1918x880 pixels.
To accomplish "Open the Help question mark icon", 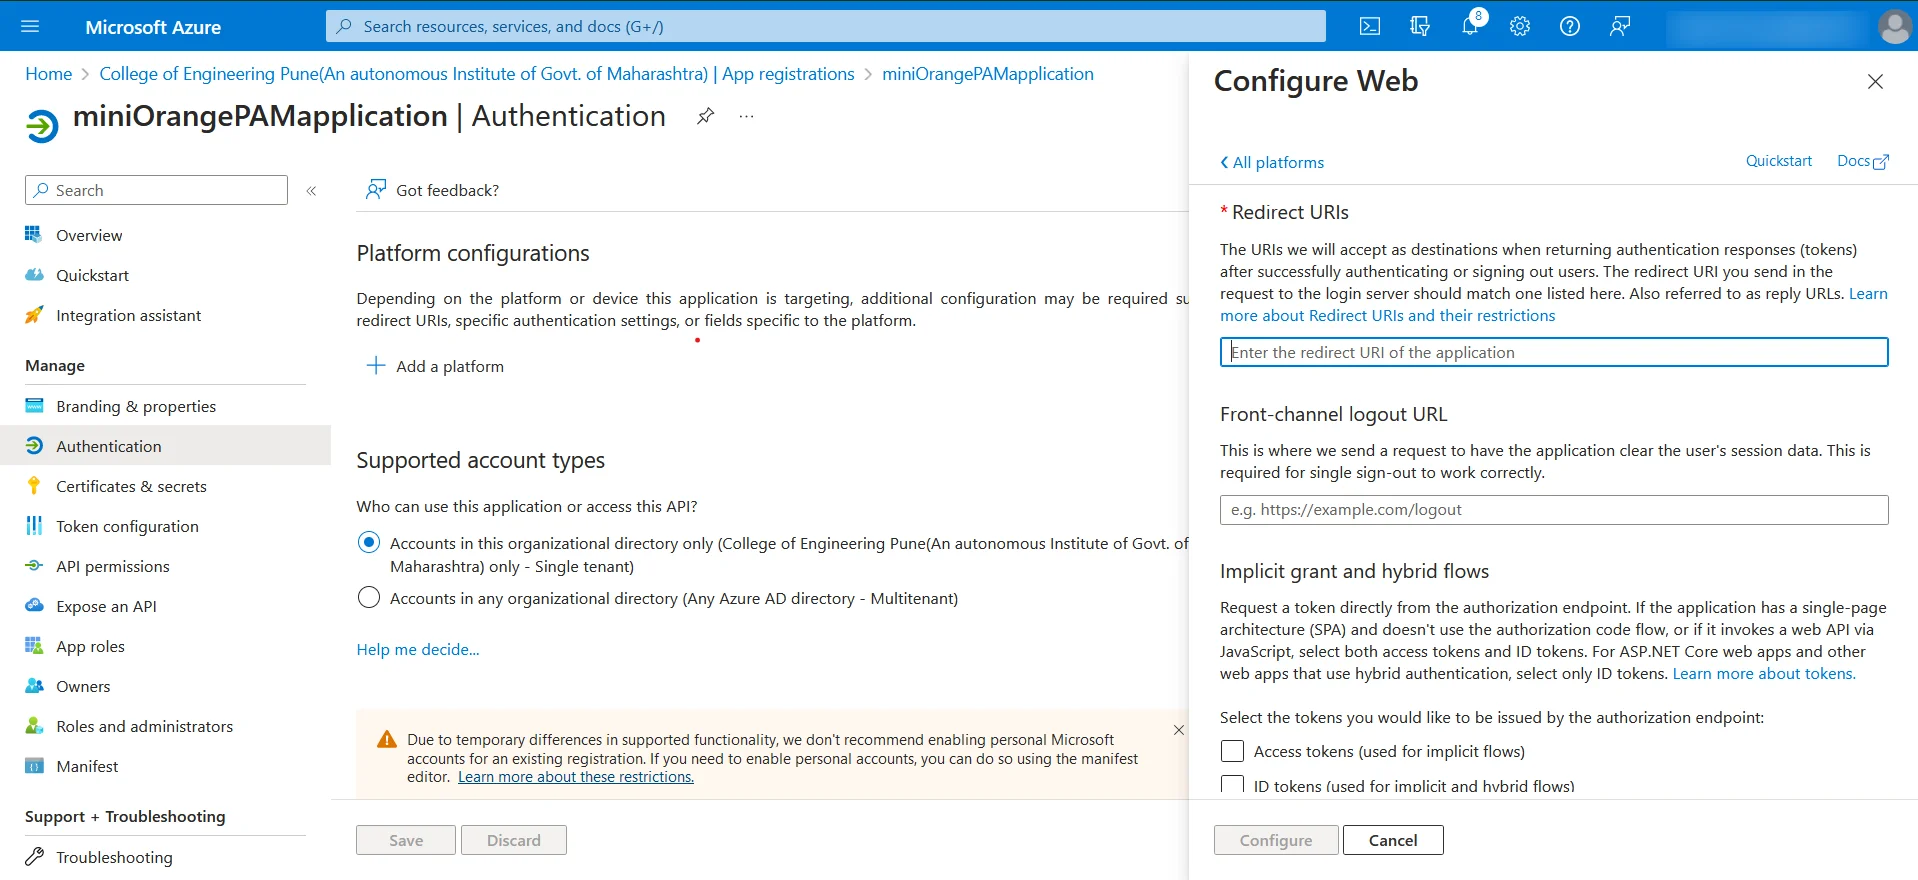I will coord(1570,26).
